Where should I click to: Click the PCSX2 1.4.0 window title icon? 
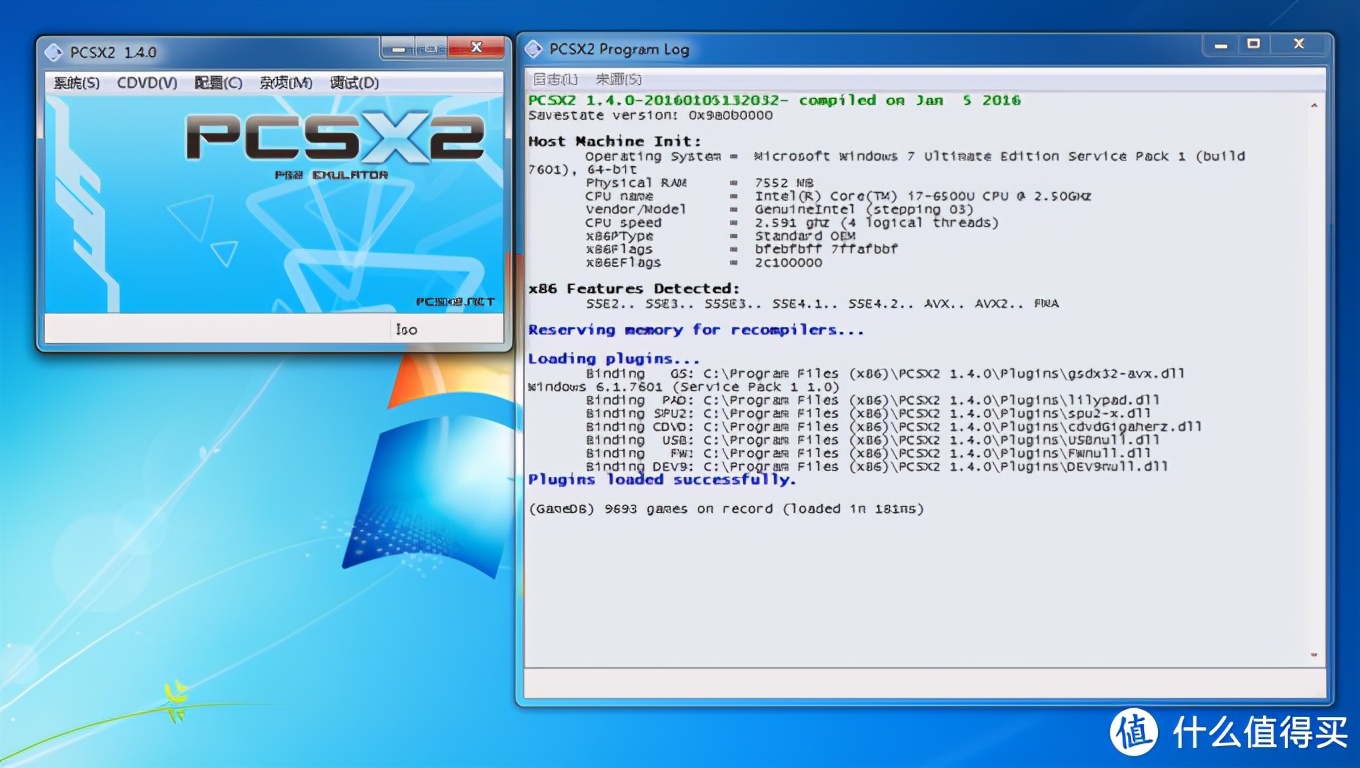(x=54, y=52)
